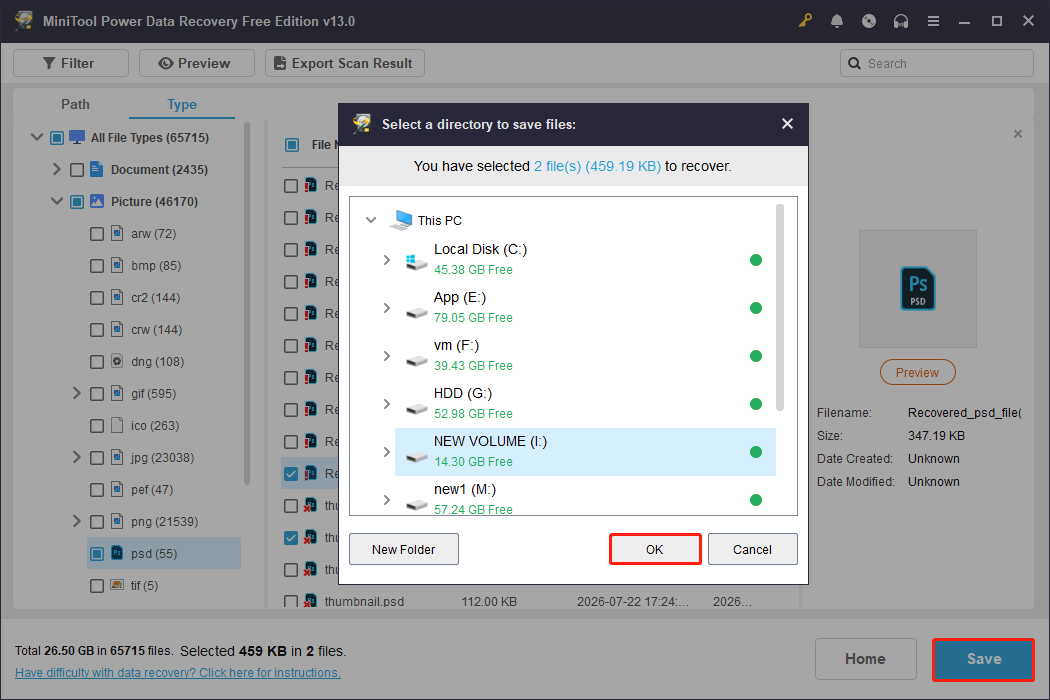This screenshot has height=700, width=1050.
Task: Expand the gif (595) node
Action: coord(76,393)
